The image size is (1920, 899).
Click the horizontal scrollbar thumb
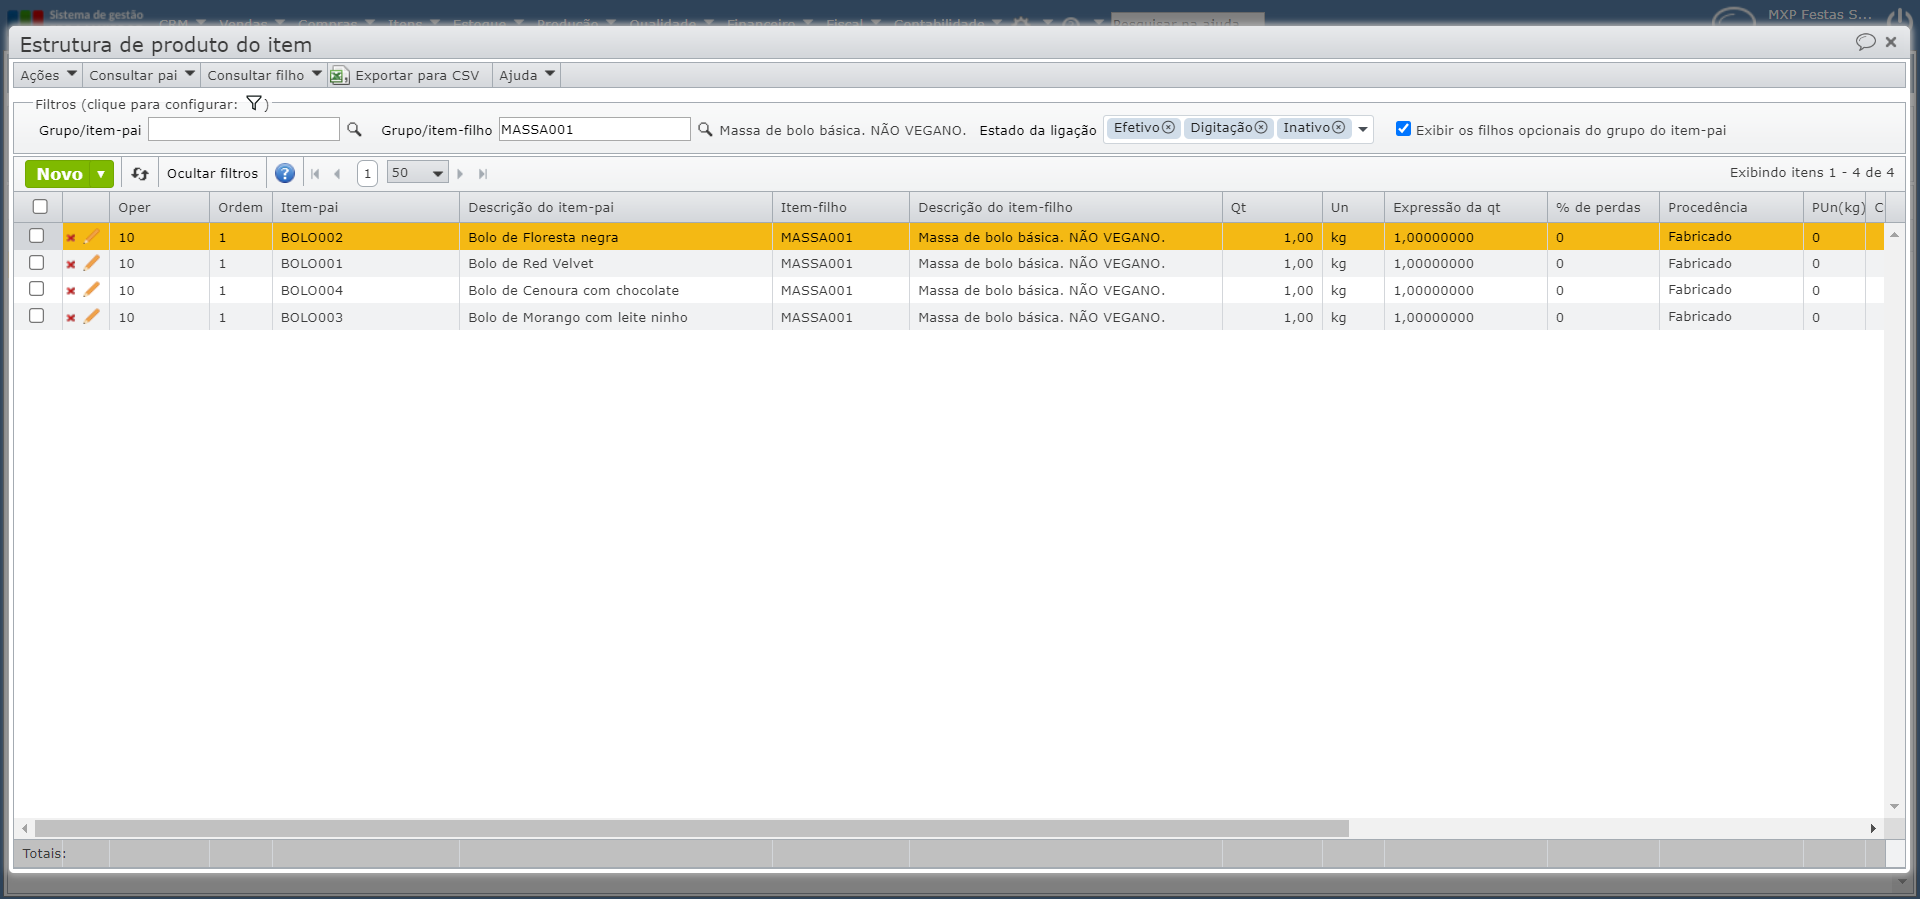pyautogui.click(x=692, y=829)
